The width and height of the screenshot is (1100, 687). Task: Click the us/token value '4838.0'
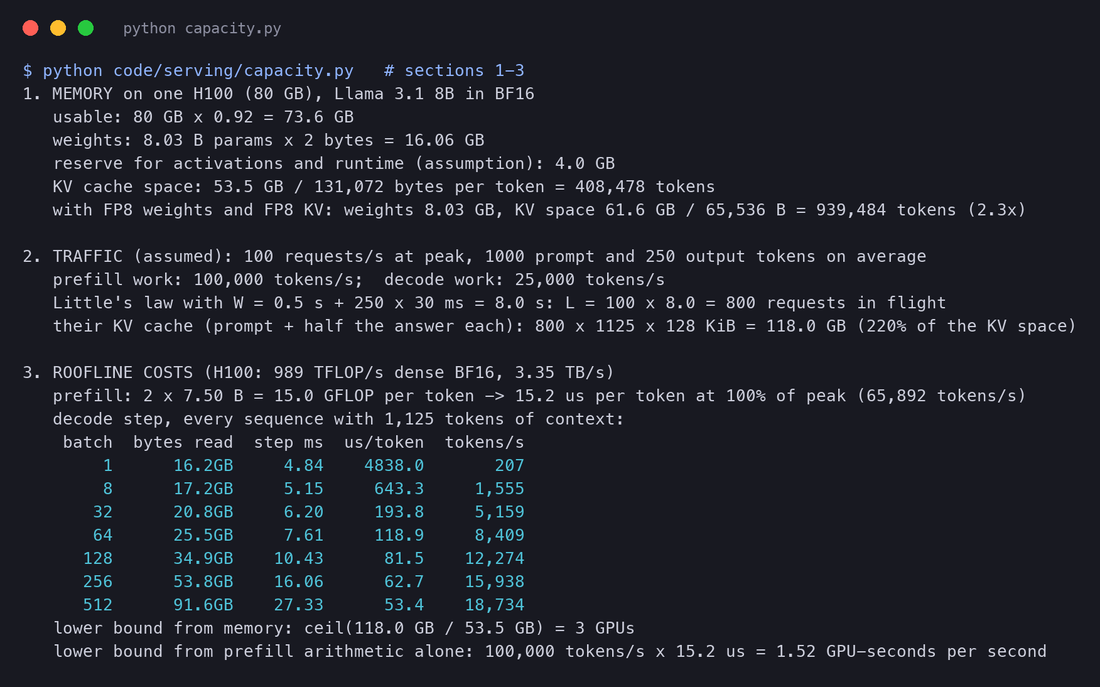[394, 465]
